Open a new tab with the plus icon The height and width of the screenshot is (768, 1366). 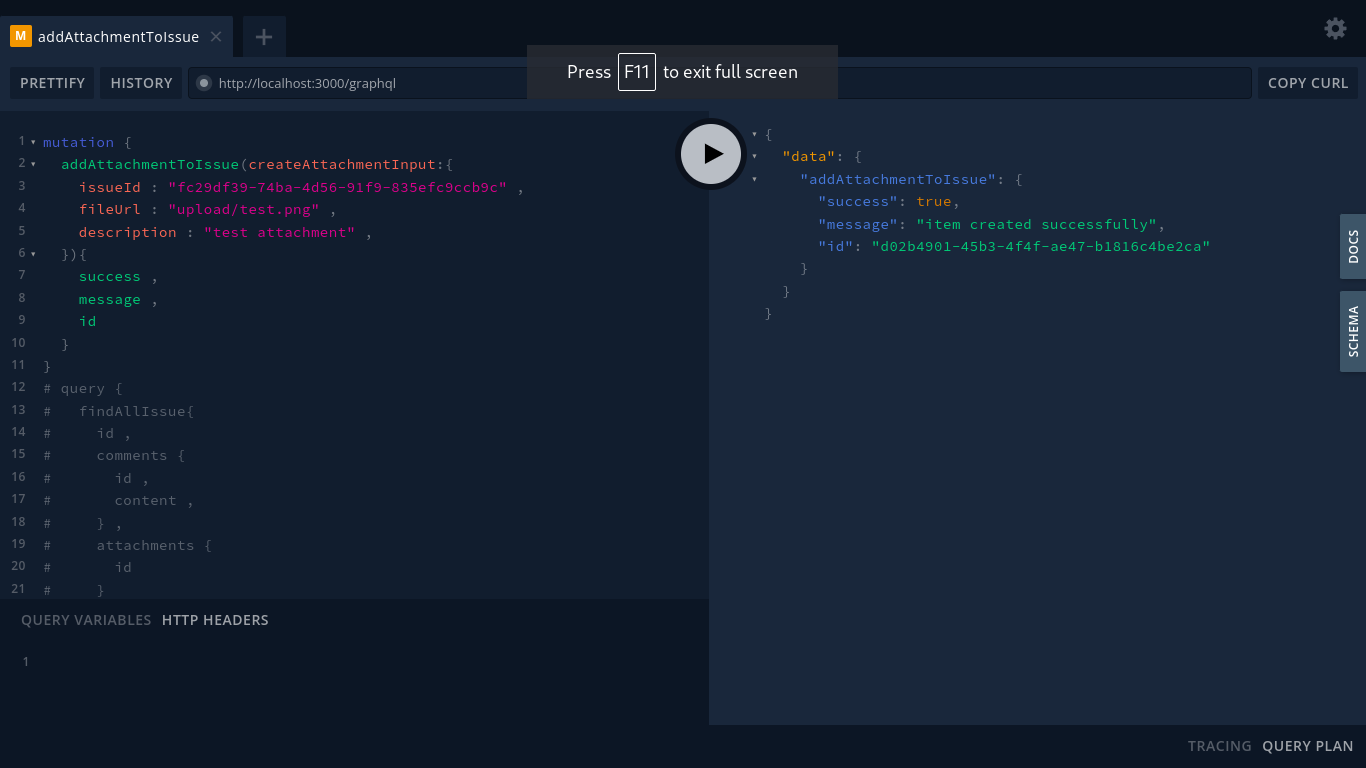coord(263,36)
